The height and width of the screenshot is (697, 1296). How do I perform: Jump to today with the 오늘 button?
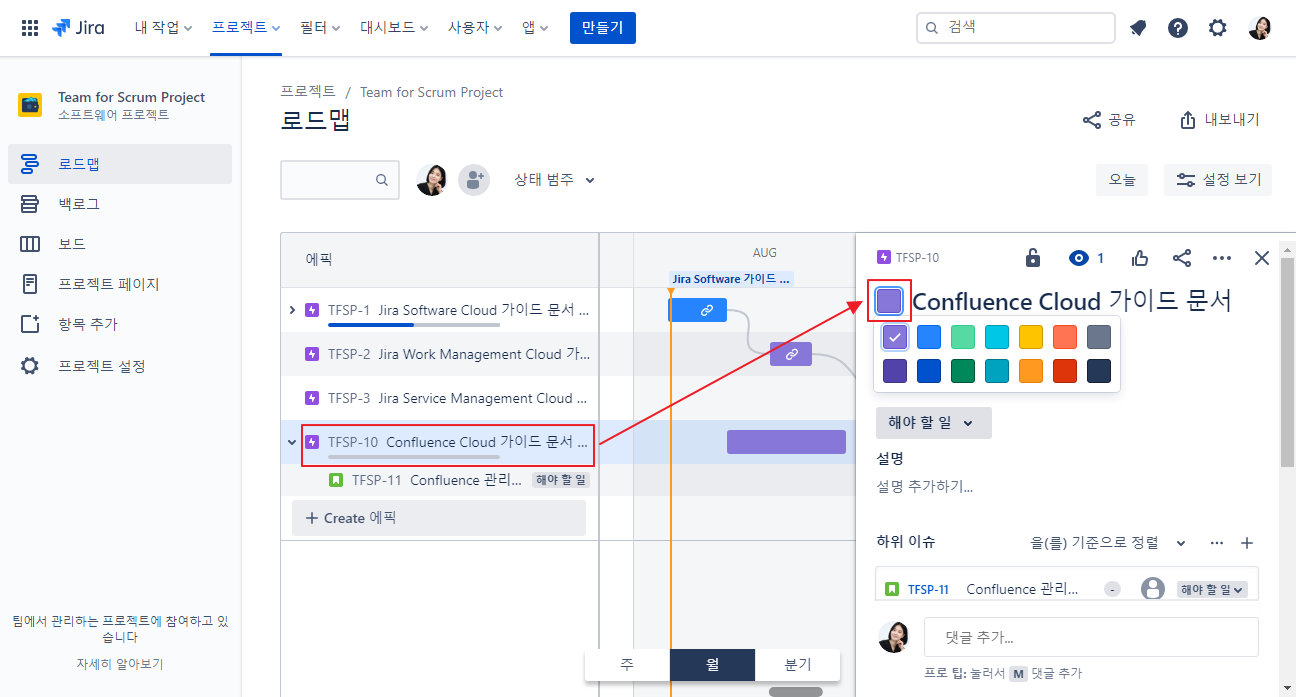coord(1122,180)
